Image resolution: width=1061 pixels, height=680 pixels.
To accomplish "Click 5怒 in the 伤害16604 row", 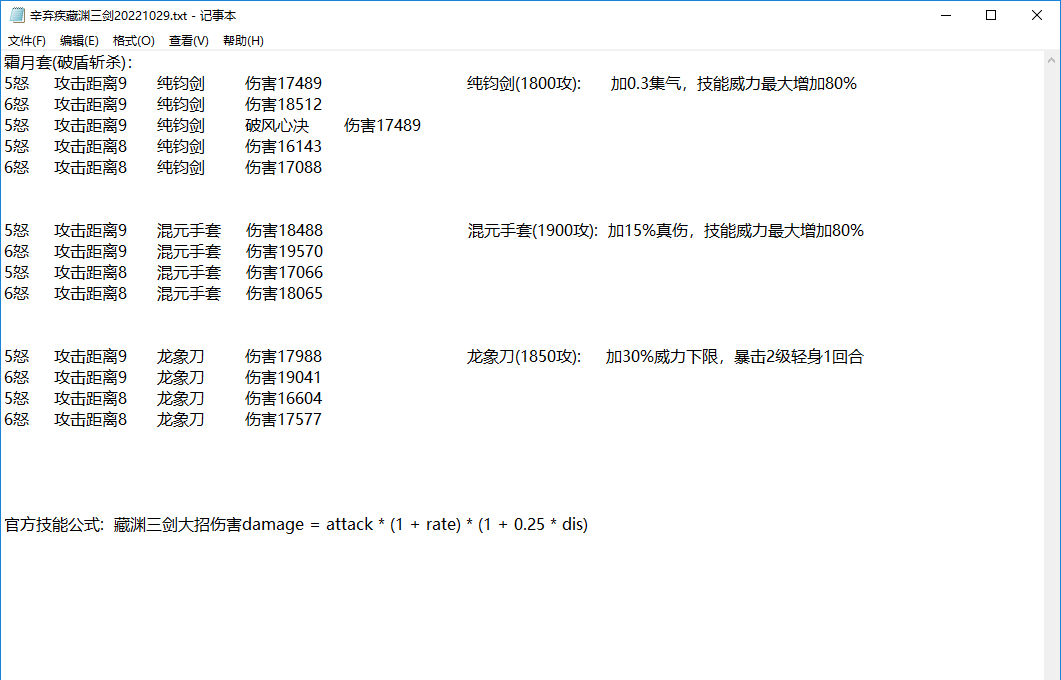I will (17, 398).
